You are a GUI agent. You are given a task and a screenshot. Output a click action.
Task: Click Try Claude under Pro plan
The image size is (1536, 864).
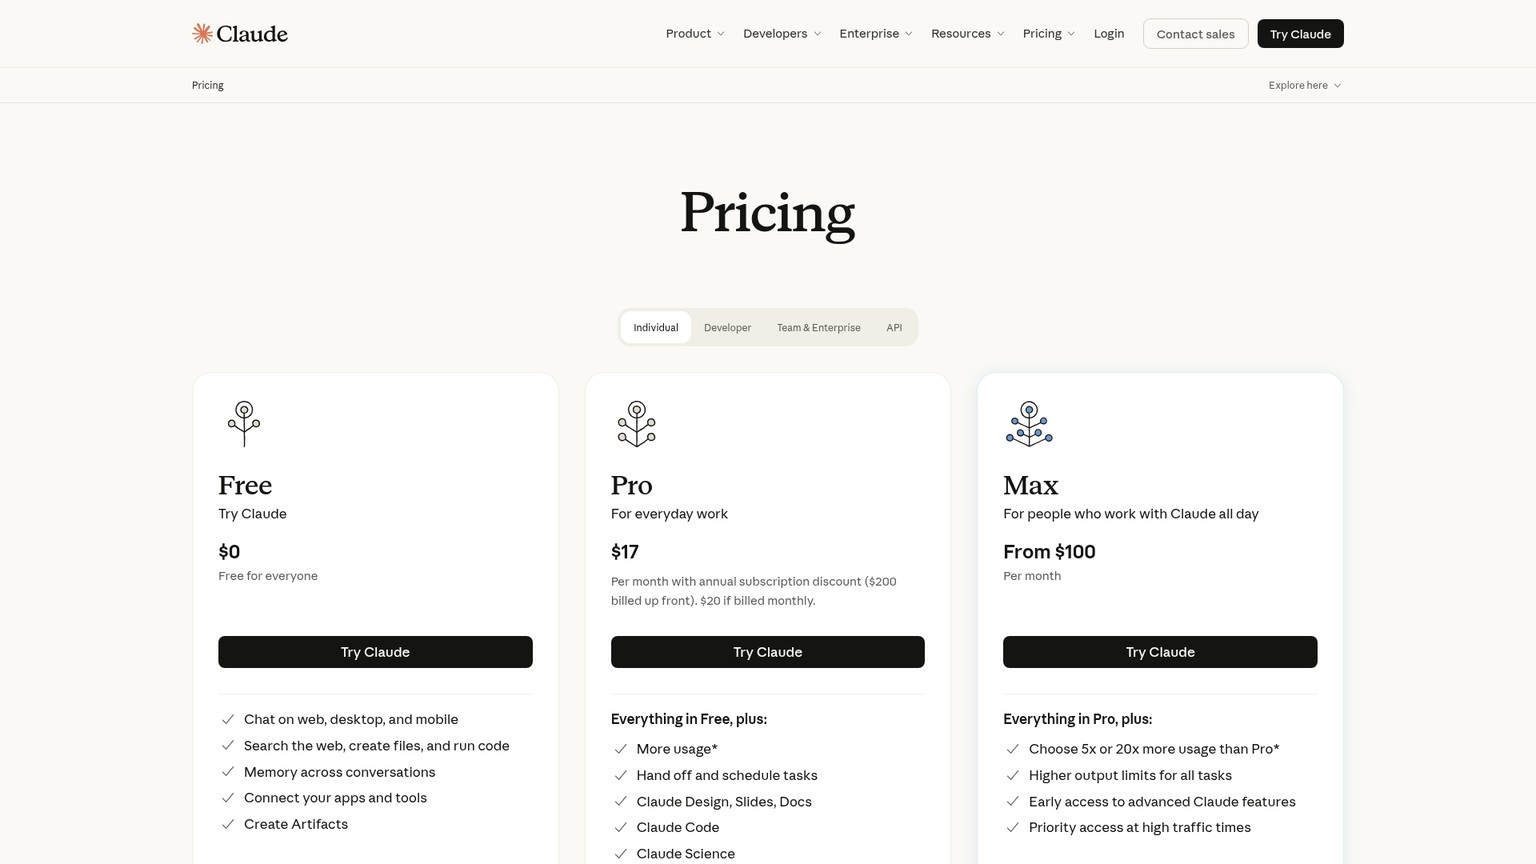pyautogui.click(x=767, y=652)
